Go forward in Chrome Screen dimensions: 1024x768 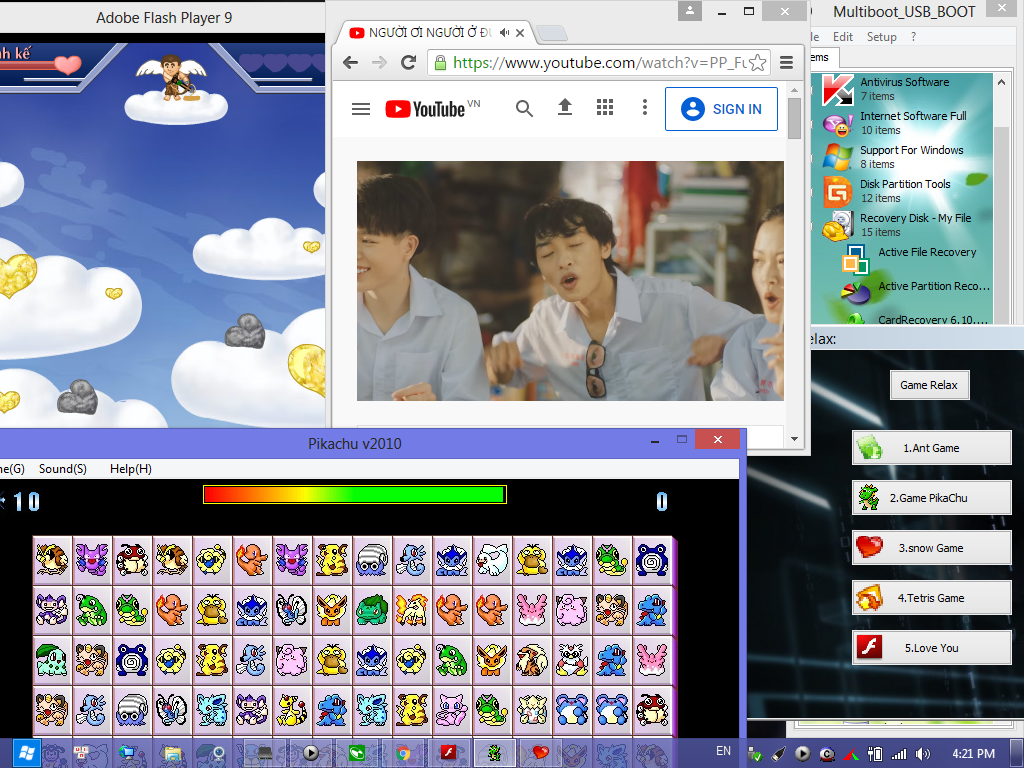click(379, 63)
